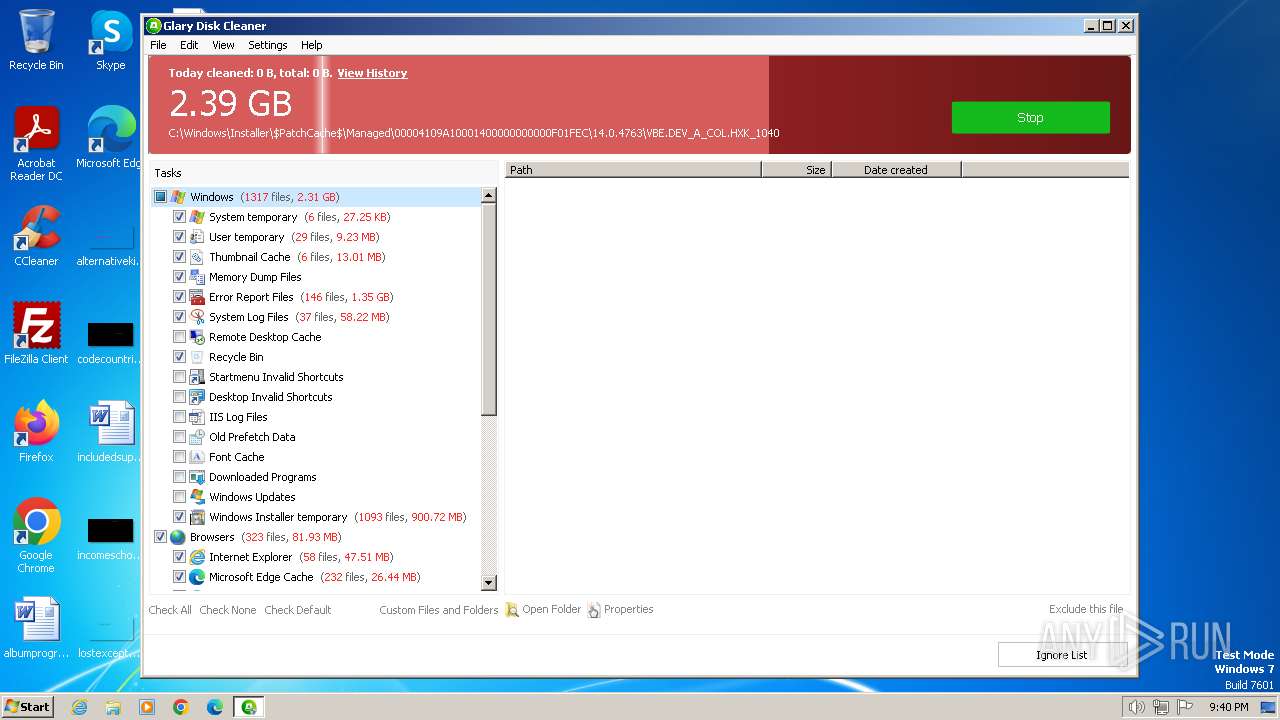
Task: Click the Old Prefetch Data icon
Action: tap(197, 437)
